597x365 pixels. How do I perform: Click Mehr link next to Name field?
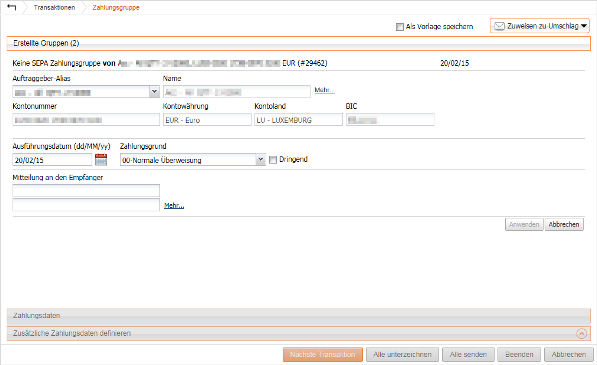point(324,90)
